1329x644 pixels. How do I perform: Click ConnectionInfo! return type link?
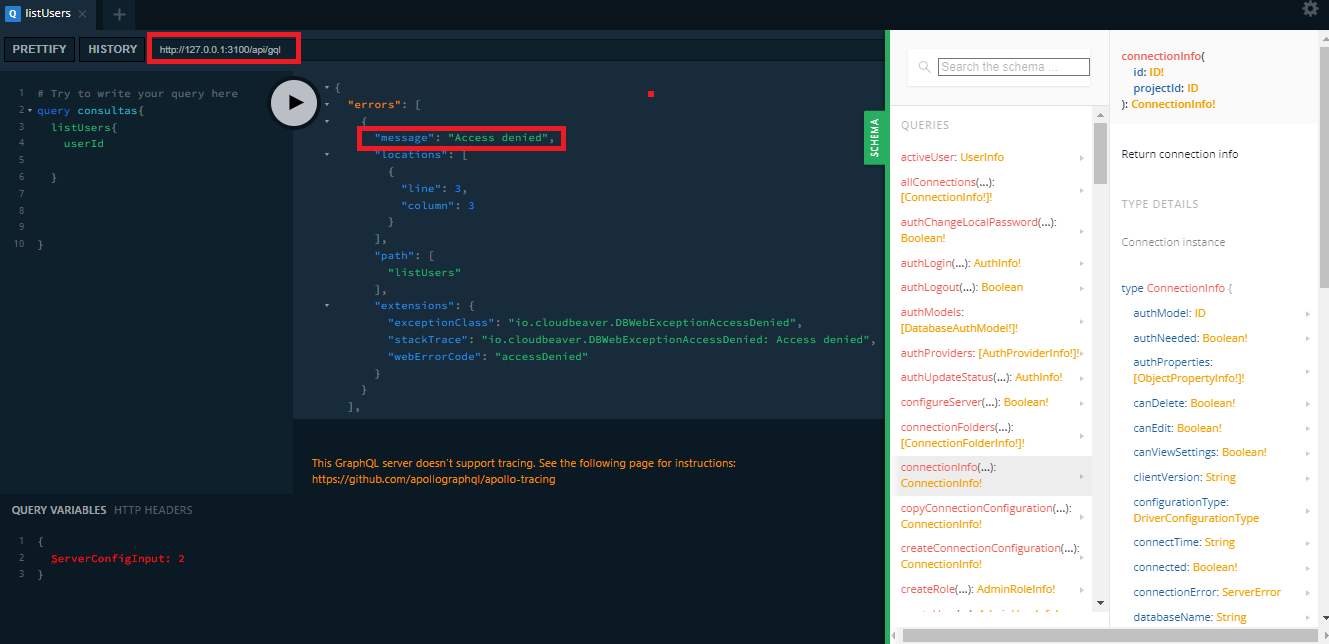point(1173,104)
